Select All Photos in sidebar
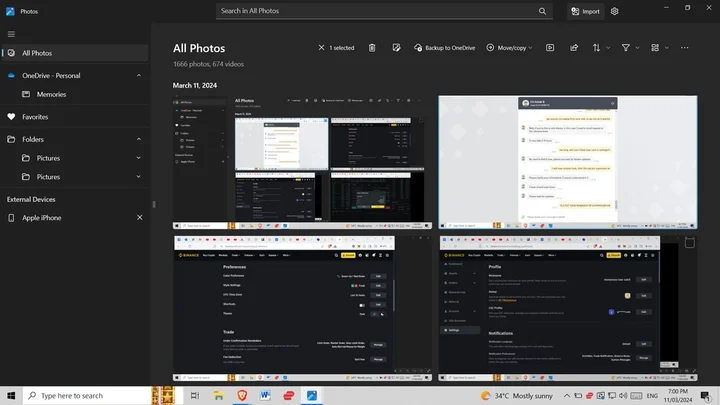720x405 pixels. pos(75,53)
